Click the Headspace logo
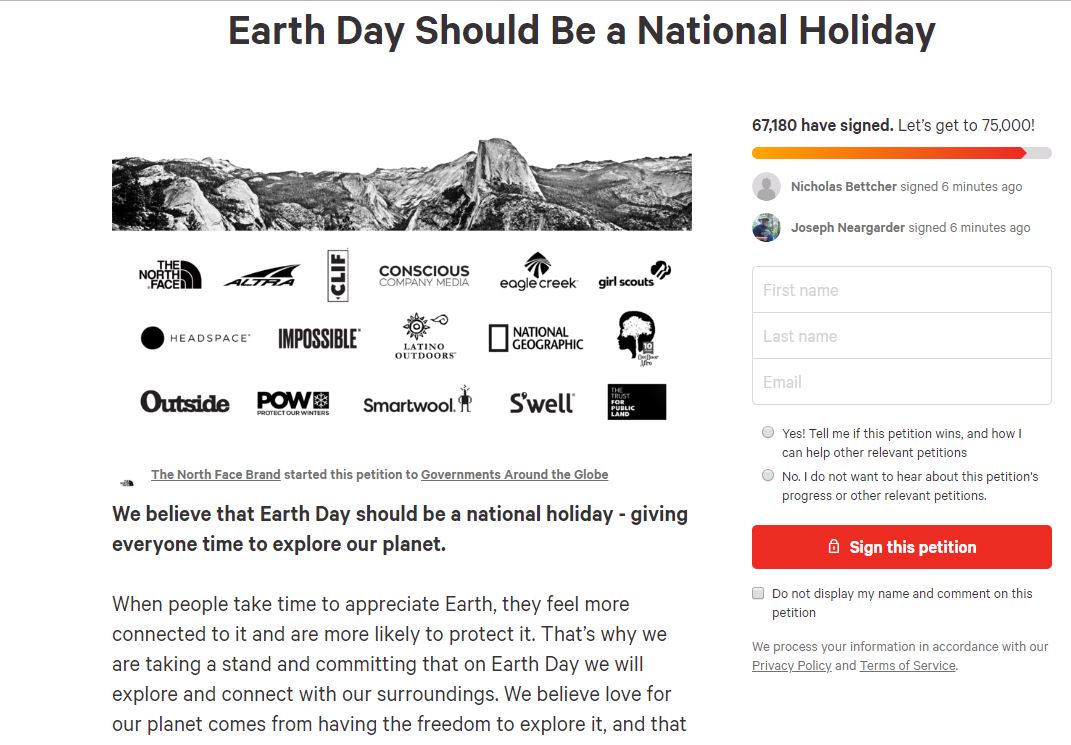The width and height of the screenshot is (1071, 745). coord(196,338)
